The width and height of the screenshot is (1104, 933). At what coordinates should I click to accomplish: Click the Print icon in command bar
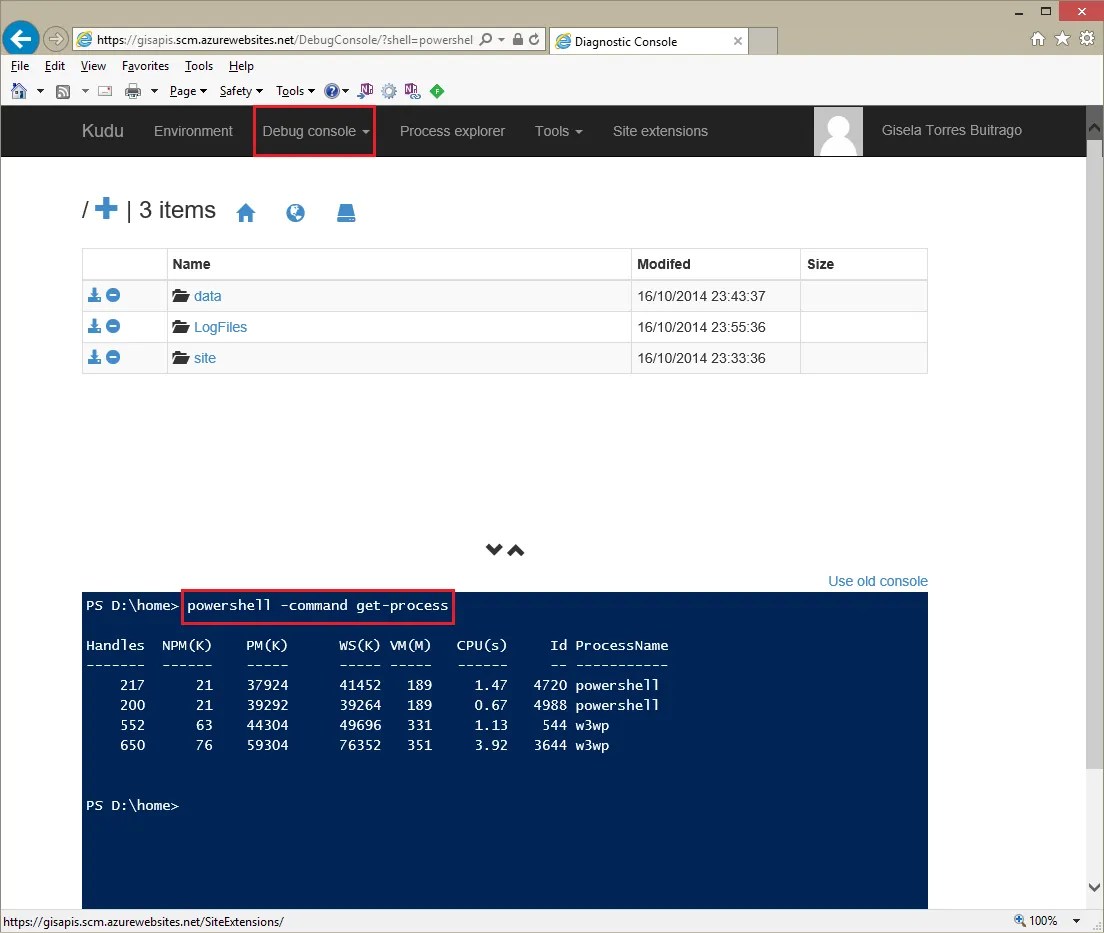pos(132,91)
